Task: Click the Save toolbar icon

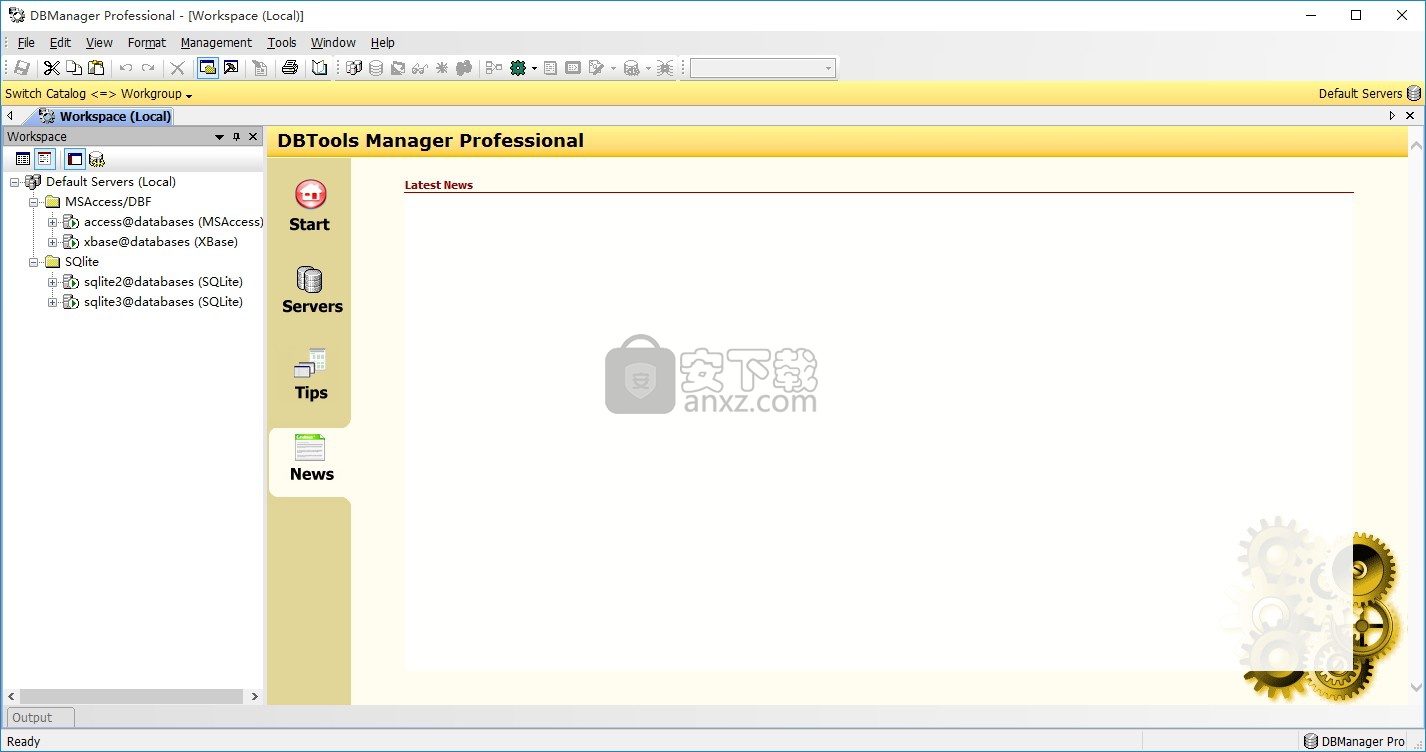Action: 21,68
